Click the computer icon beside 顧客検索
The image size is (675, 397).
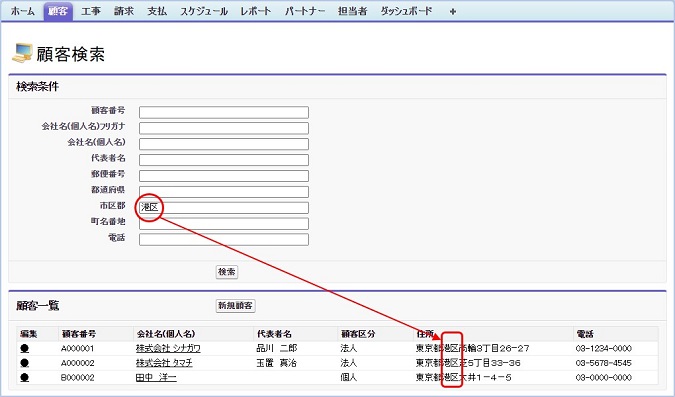click(22, 53)
